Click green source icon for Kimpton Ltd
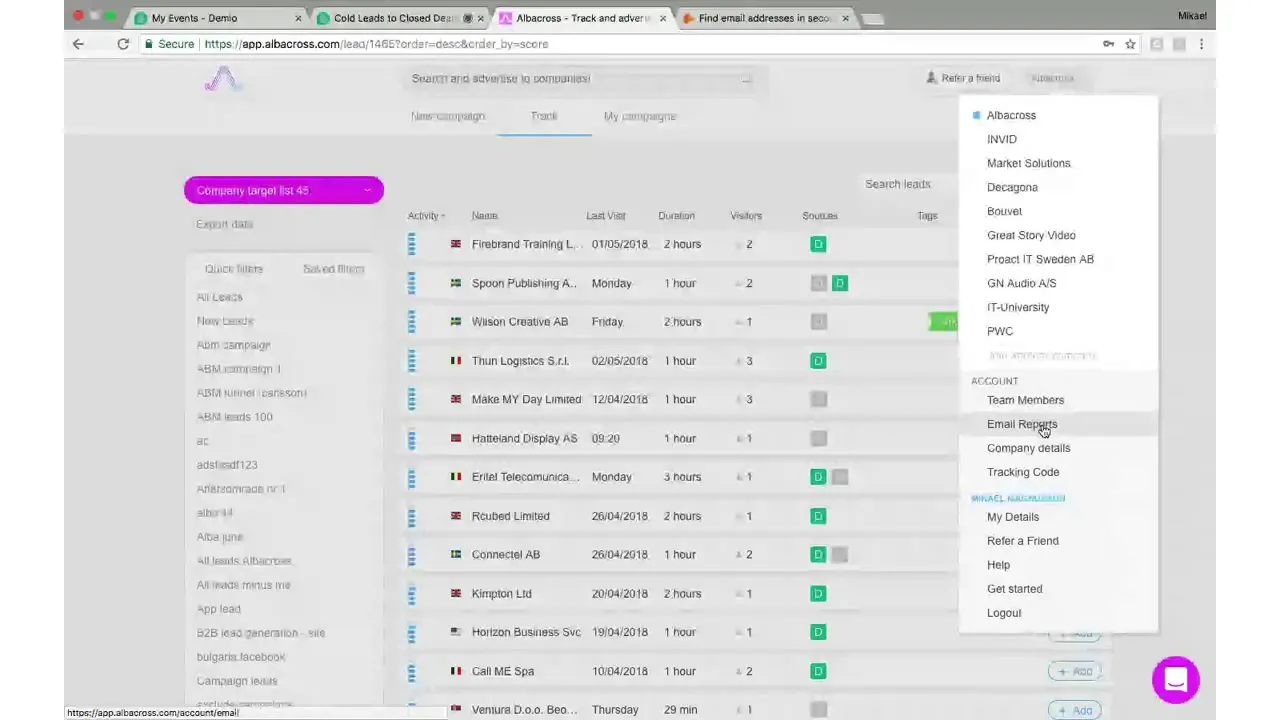Image resolution: width=1280 pixels, height=720 pixels. click(818, 594)
